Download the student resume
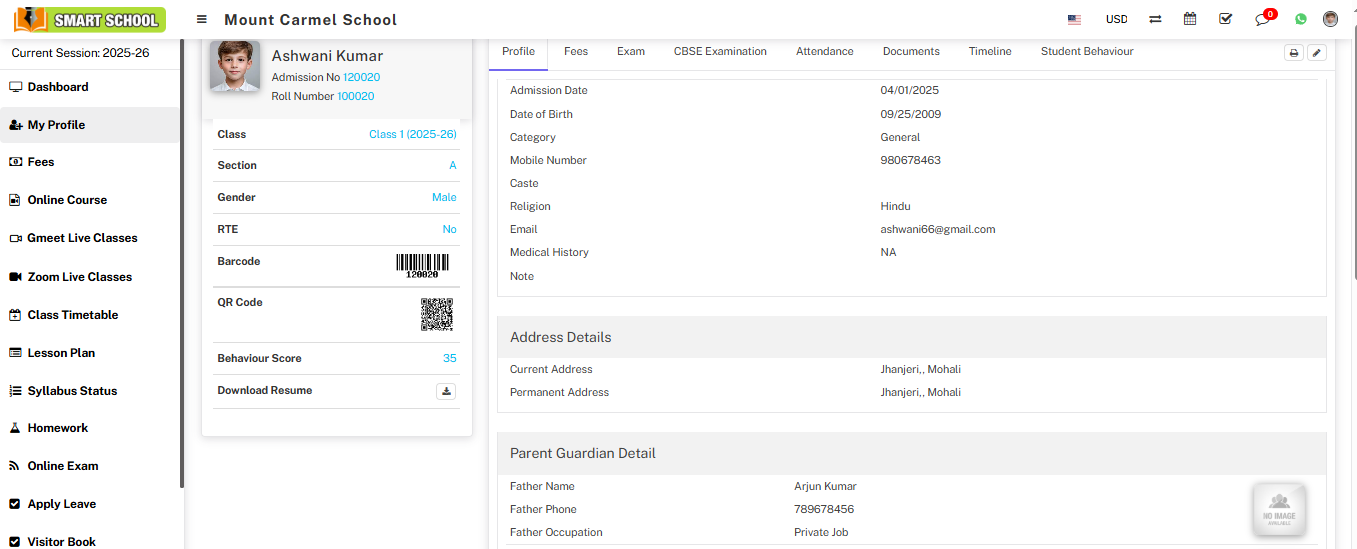The height and width of the screenshot is (549, 1357). point(446,391)
